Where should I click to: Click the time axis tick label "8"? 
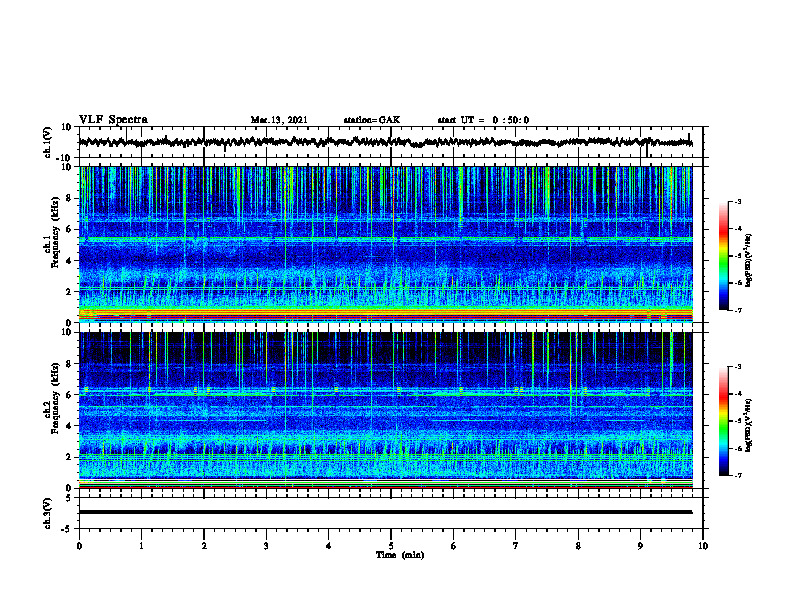coord(578,546)
